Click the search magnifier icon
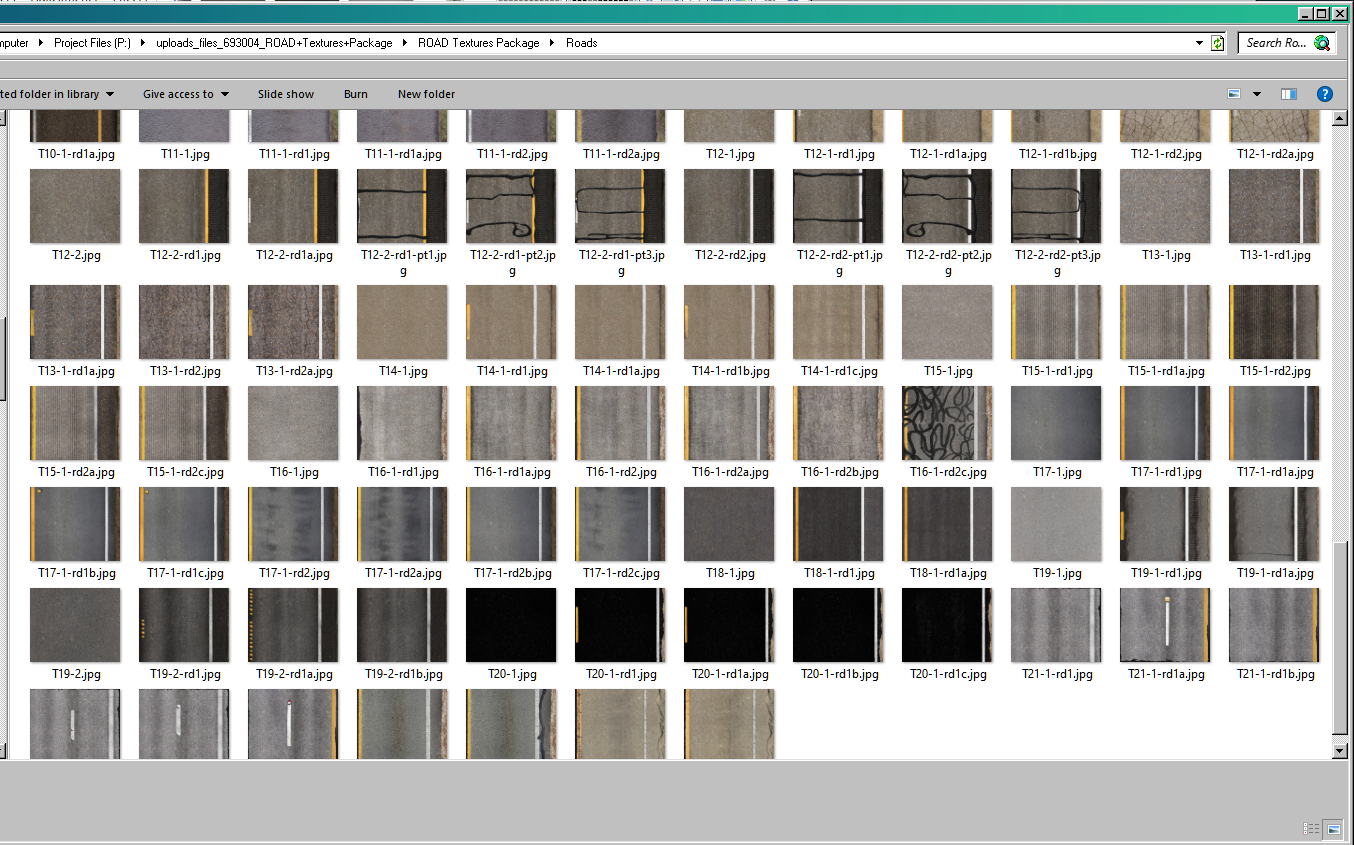This screenshot has height=845, width=1354. (1322, 43)
